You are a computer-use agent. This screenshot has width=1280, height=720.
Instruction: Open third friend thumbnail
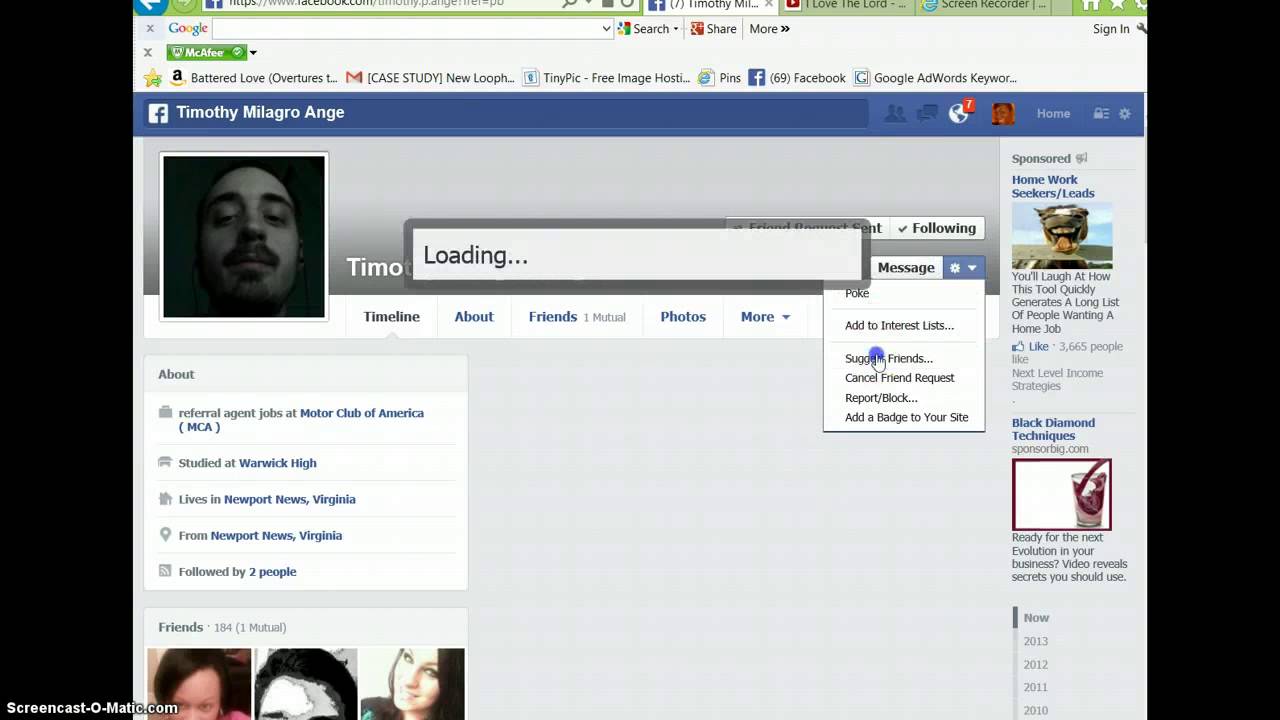click(412, 684)
